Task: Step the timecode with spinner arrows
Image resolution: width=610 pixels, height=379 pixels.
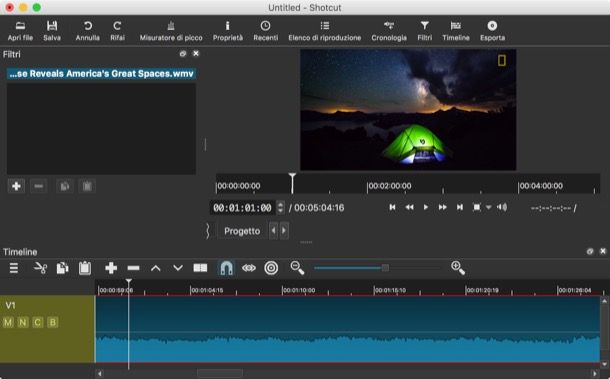Action: [x=280, y=207]
